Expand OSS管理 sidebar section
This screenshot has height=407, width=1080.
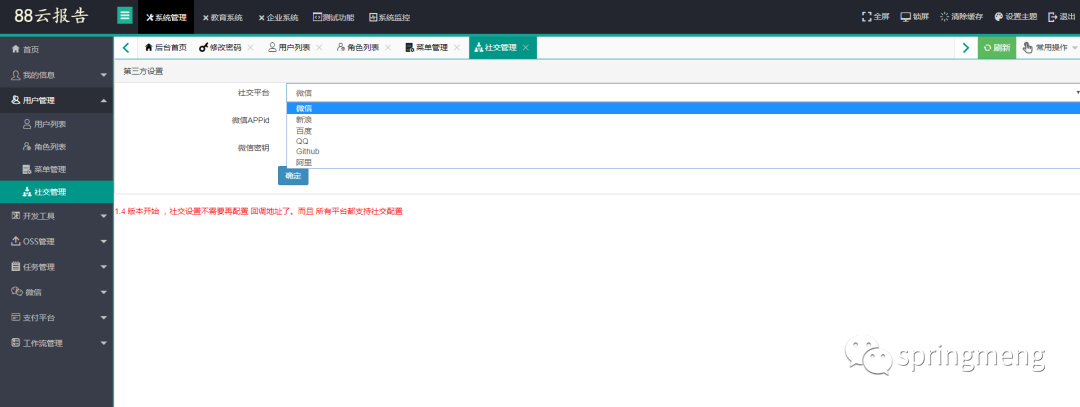(x=56, y=242)
